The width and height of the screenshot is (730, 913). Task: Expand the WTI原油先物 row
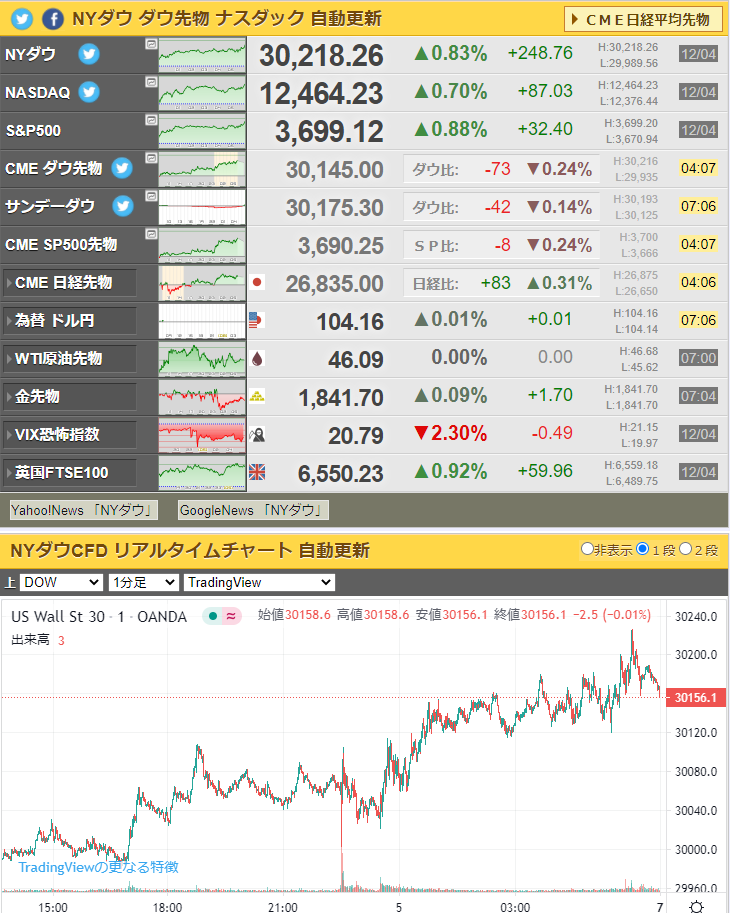pyautogui.click(x=70, y=359)
